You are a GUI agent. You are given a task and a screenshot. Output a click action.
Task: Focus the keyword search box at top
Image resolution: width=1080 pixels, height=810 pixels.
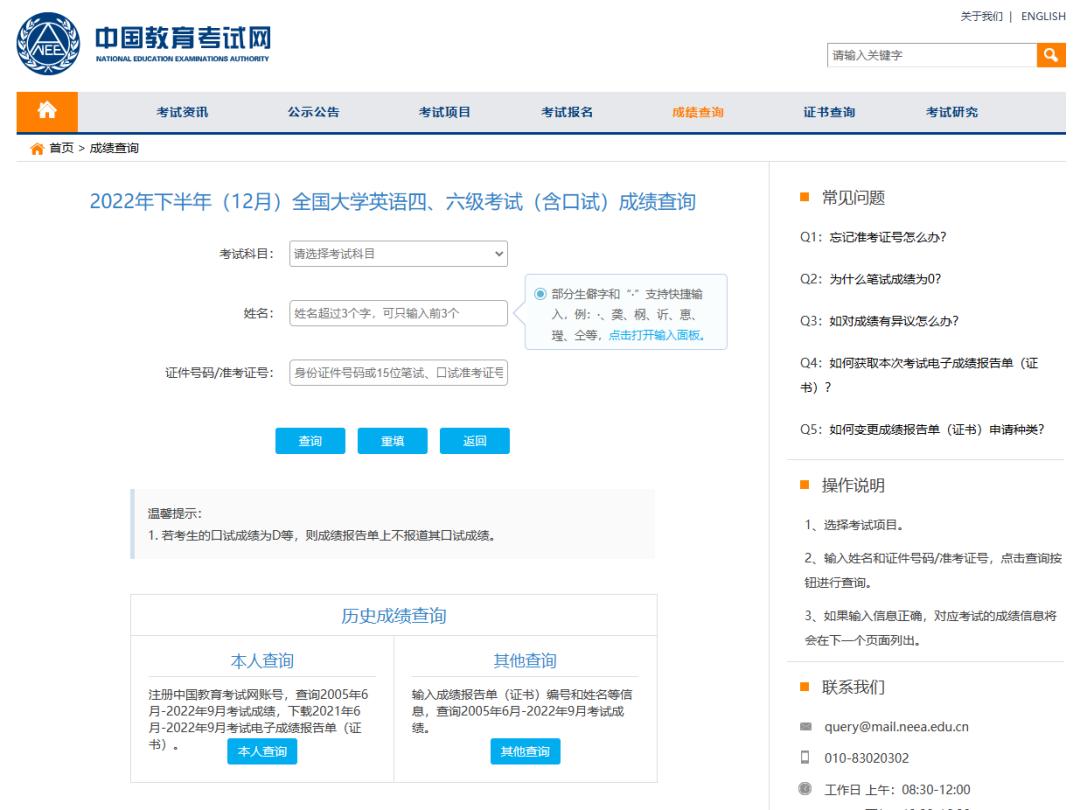[x=931, y=55]
